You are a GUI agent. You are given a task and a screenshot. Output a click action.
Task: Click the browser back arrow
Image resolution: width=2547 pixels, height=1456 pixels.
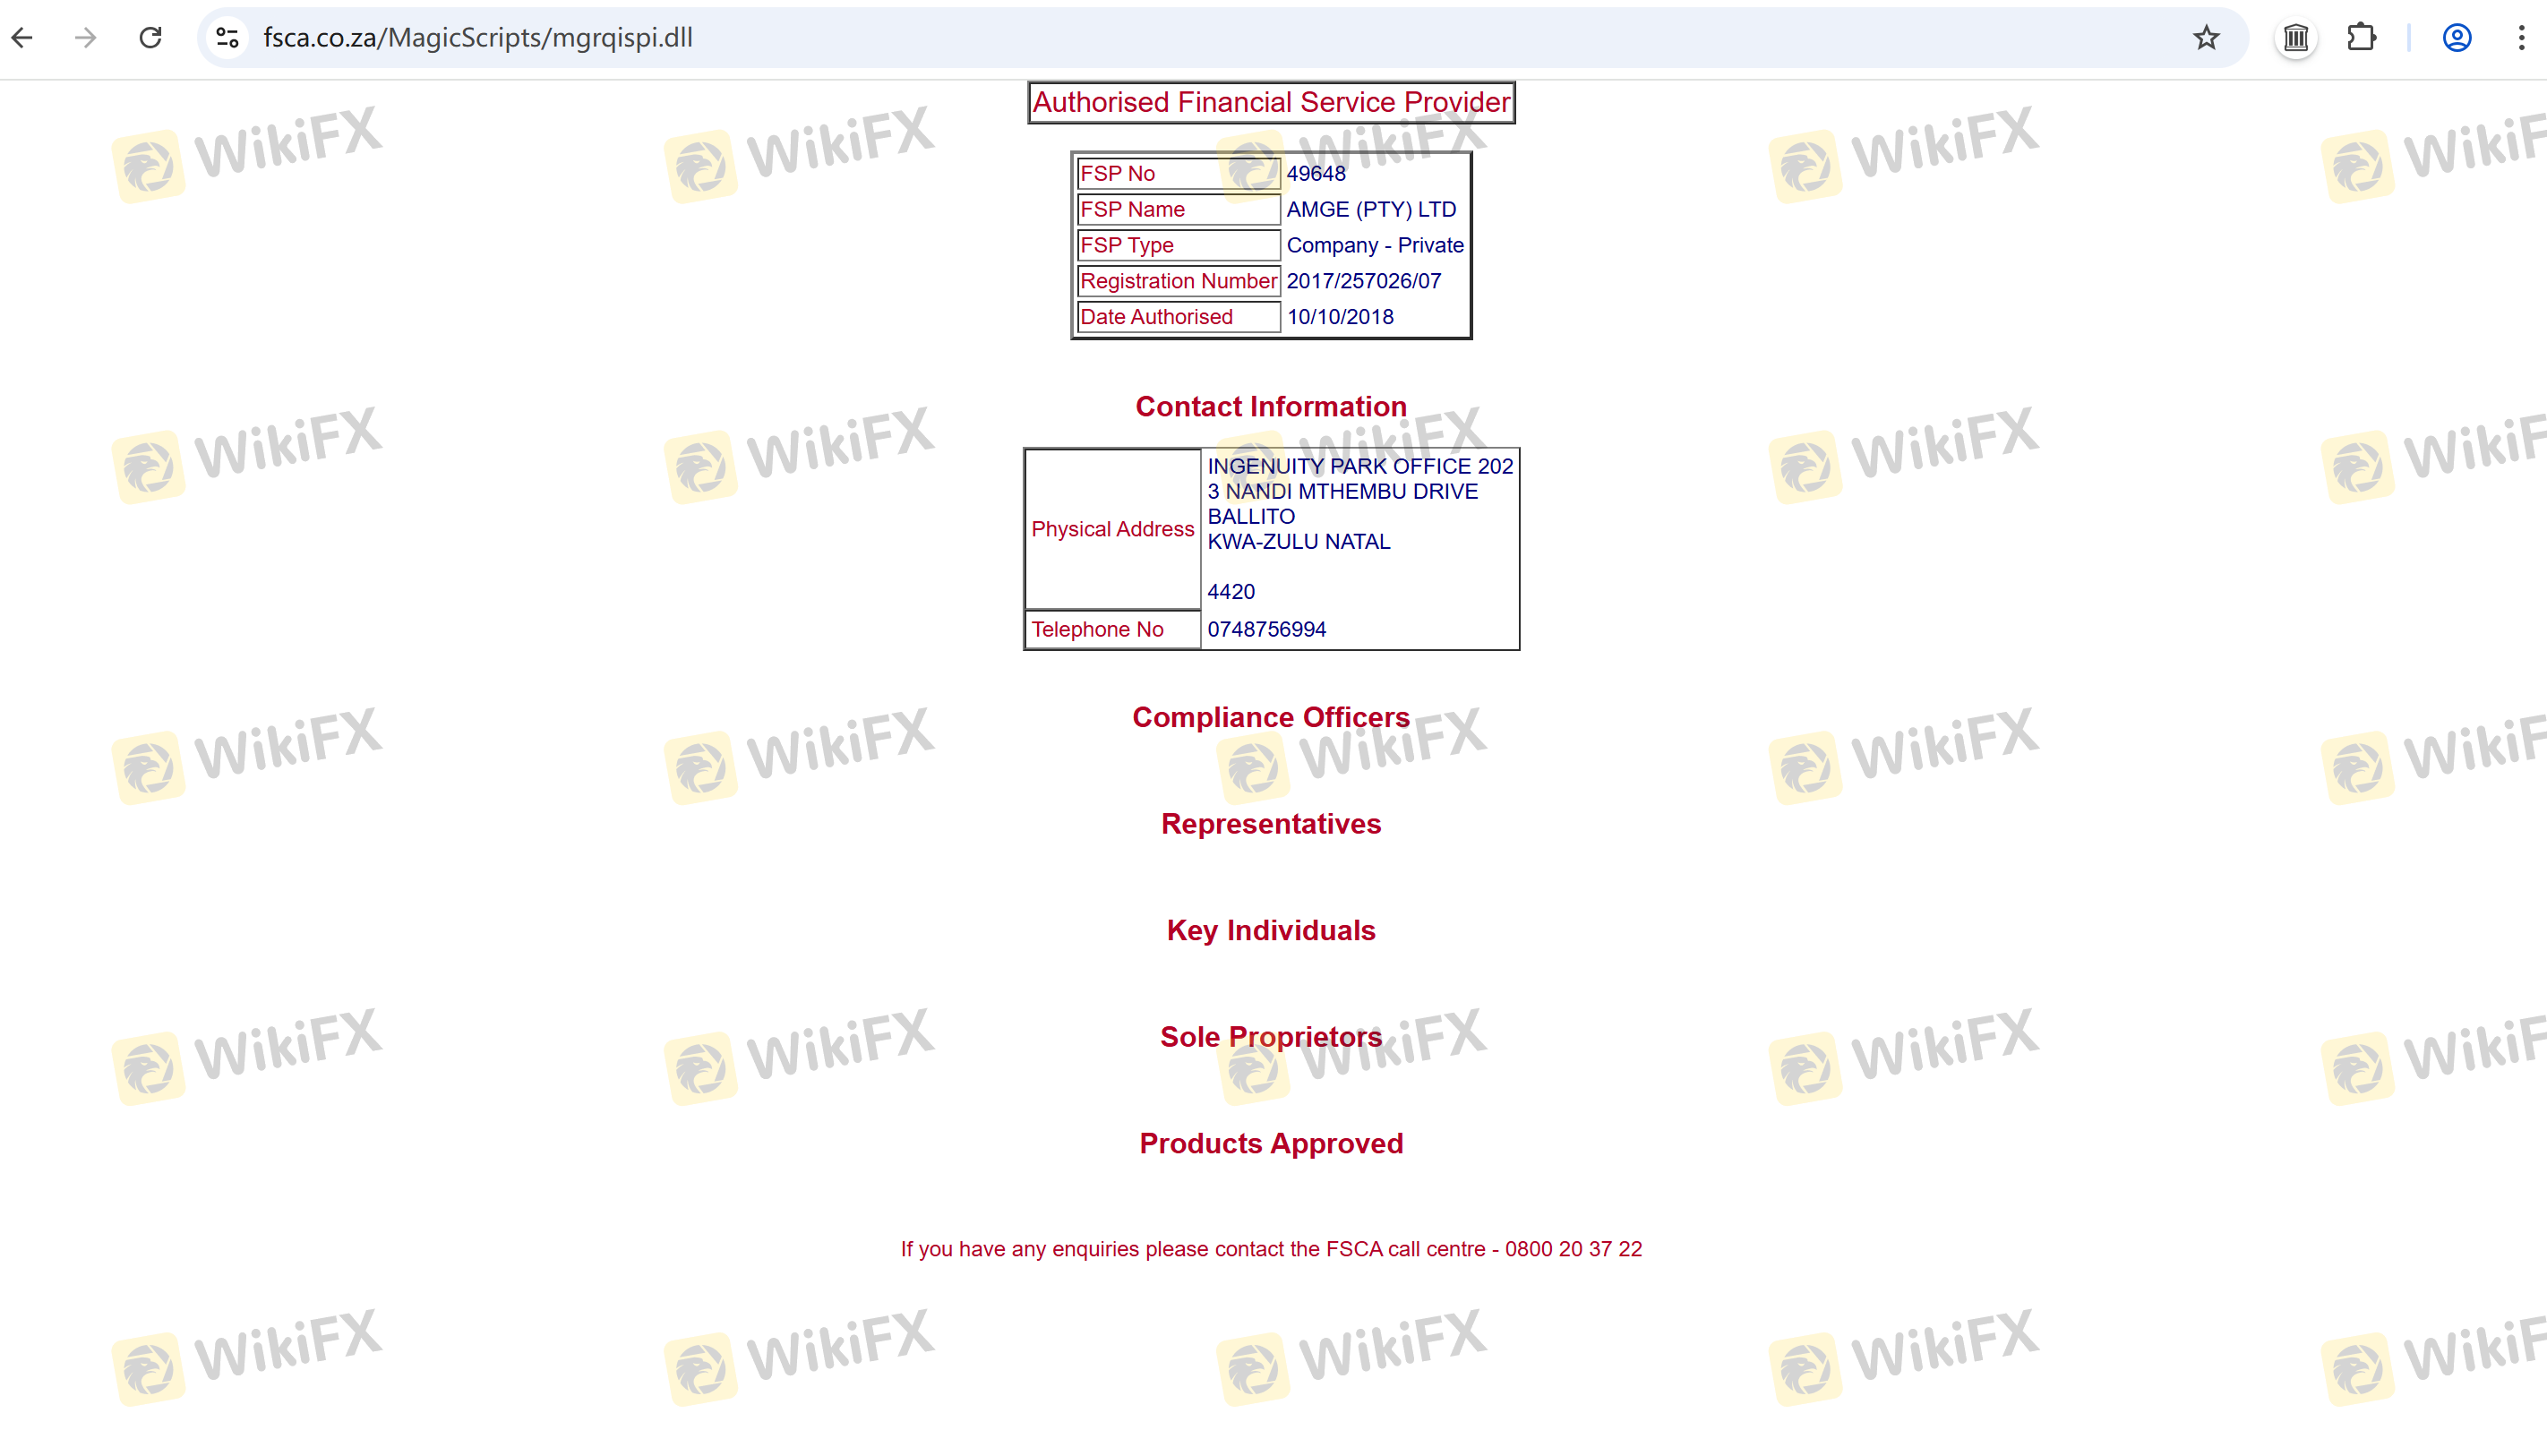[22, 38]
